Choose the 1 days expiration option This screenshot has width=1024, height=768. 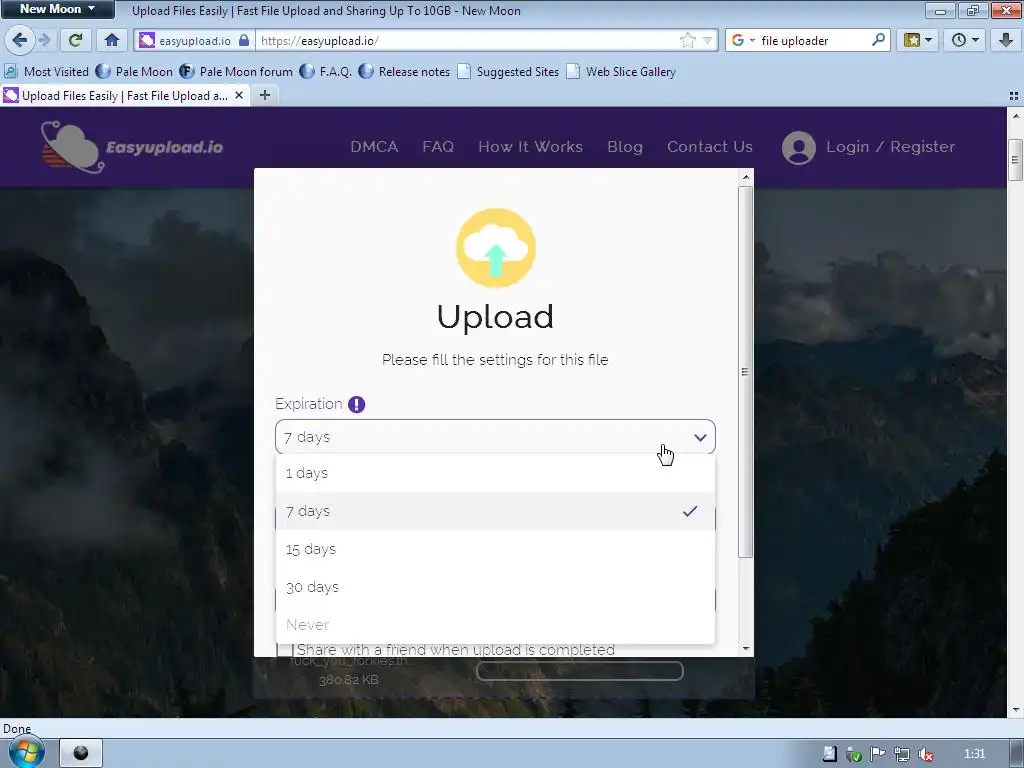tap(495, 473)
